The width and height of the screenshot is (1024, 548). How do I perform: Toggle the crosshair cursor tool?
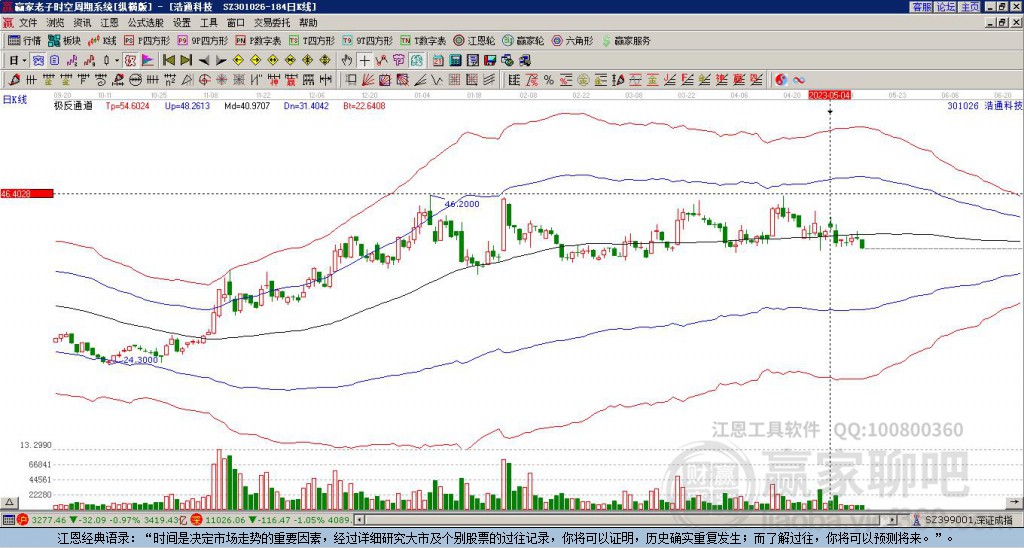(364, 60)
